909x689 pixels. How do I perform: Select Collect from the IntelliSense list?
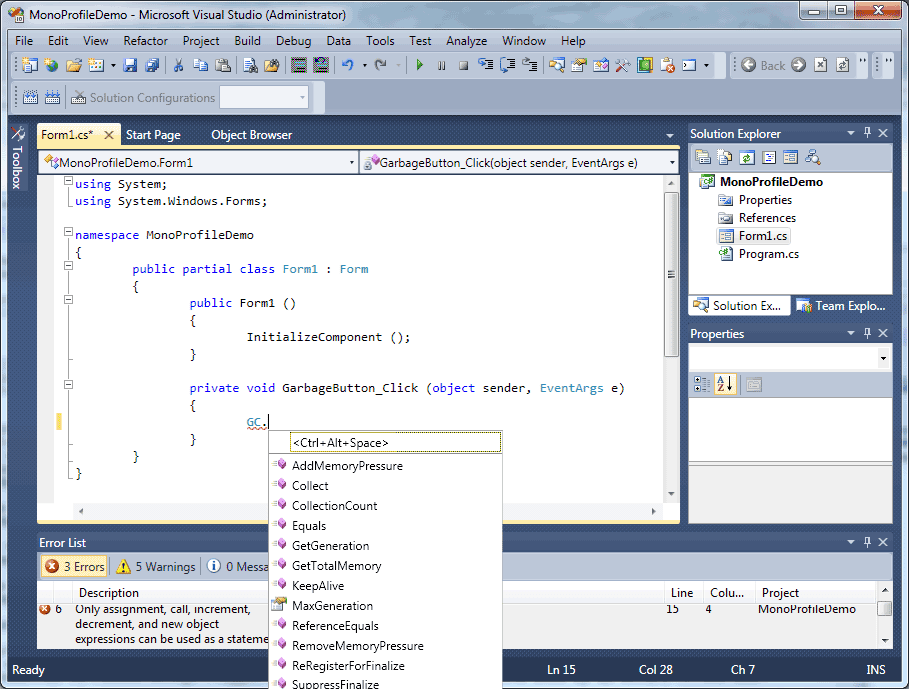tap(310, 486)
